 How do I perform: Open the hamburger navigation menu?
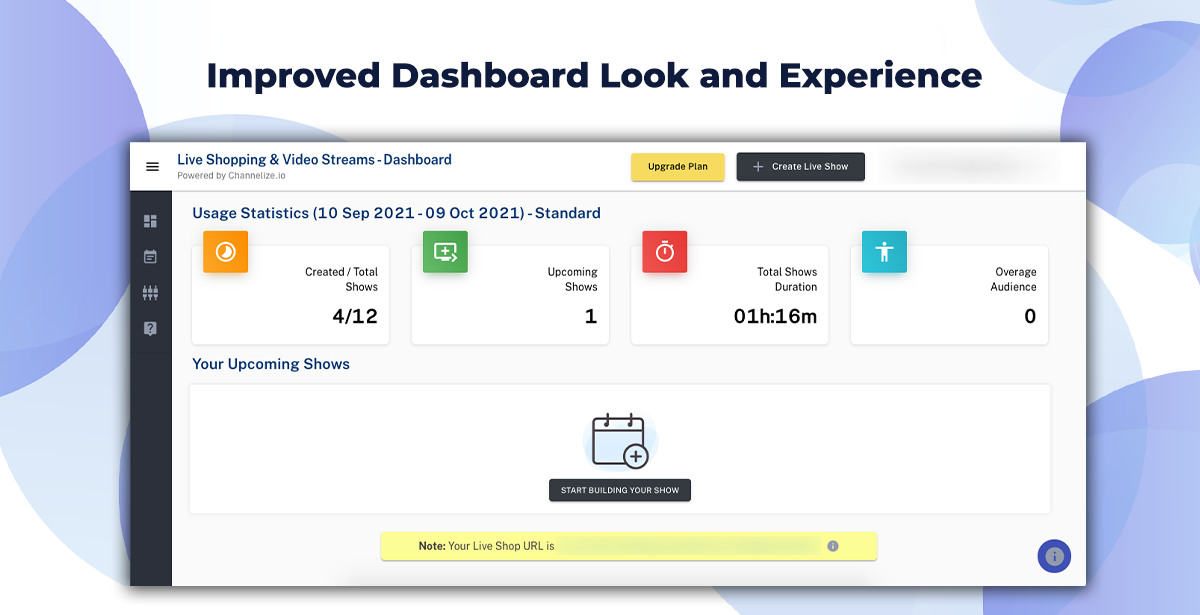coord(152,167)
